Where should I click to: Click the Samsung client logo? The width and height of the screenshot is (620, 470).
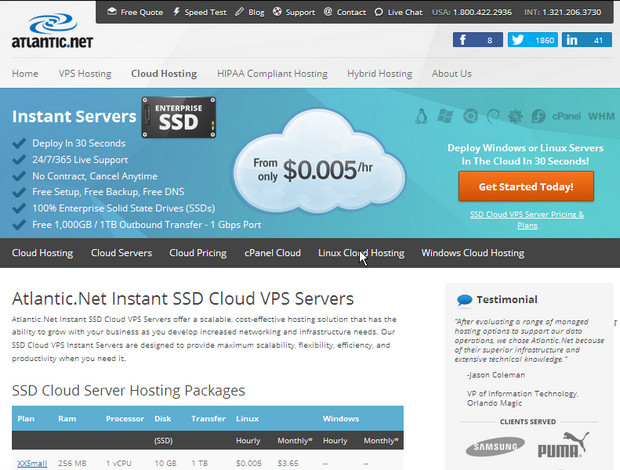pyautogui.click(x=495, y=447)
